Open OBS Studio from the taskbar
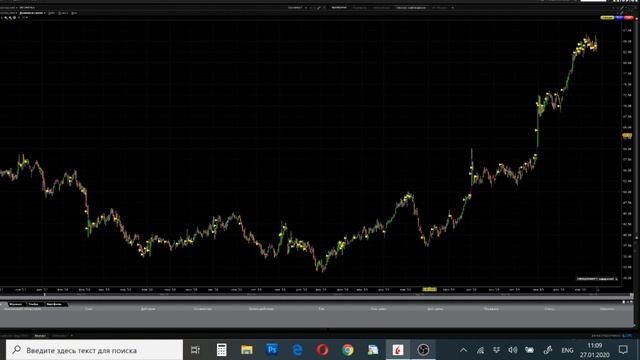640x360 pixels. click(x=423, y=350)
